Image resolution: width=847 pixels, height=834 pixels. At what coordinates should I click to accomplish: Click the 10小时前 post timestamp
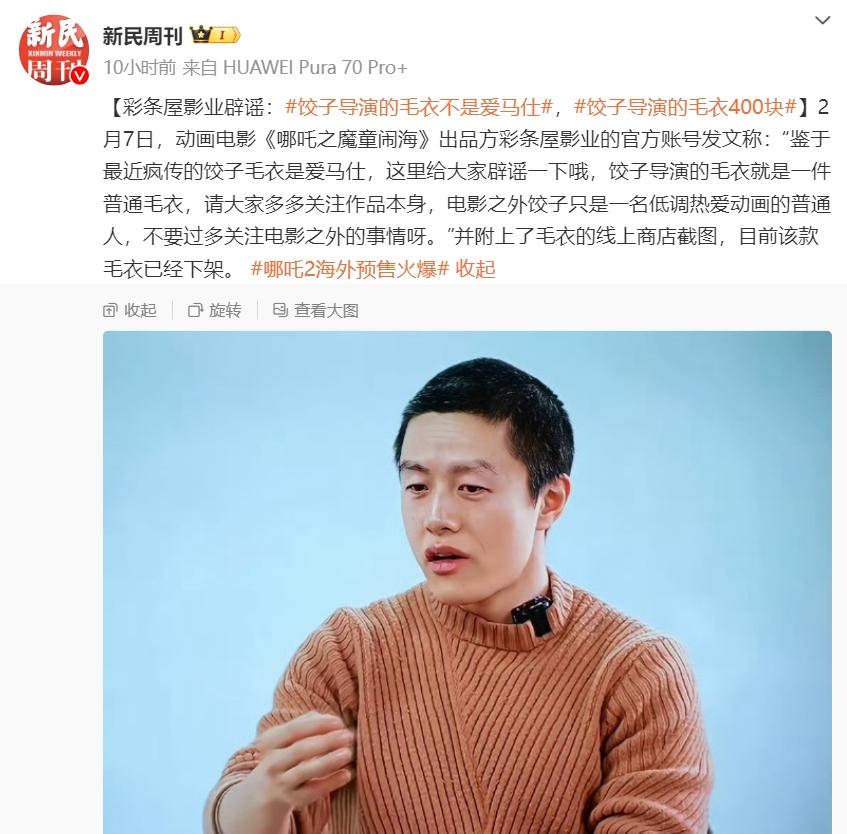(x=139, y=68)
